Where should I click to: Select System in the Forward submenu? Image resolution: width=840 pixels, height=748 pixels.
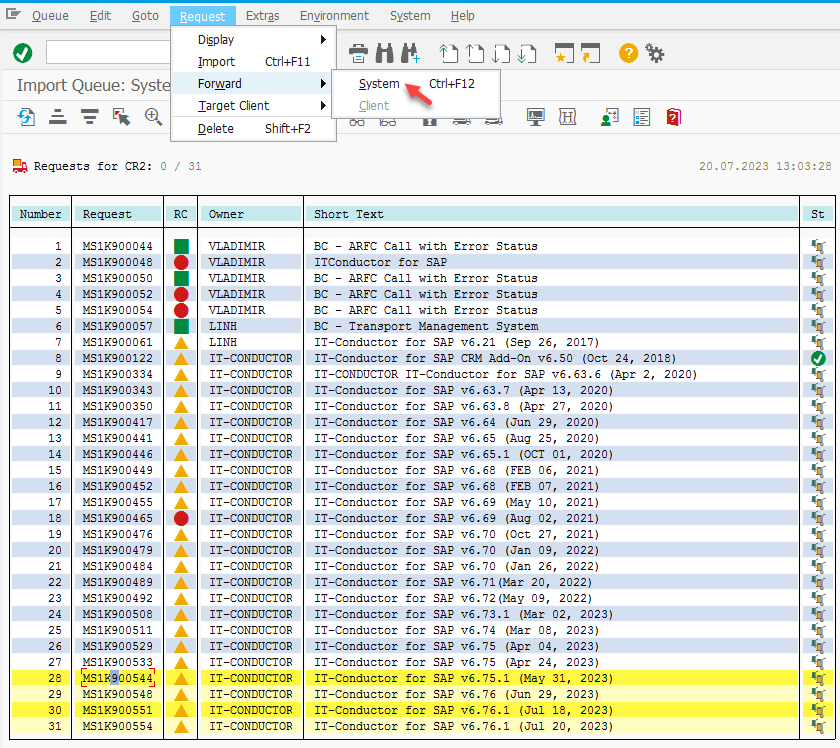point(416,84)
